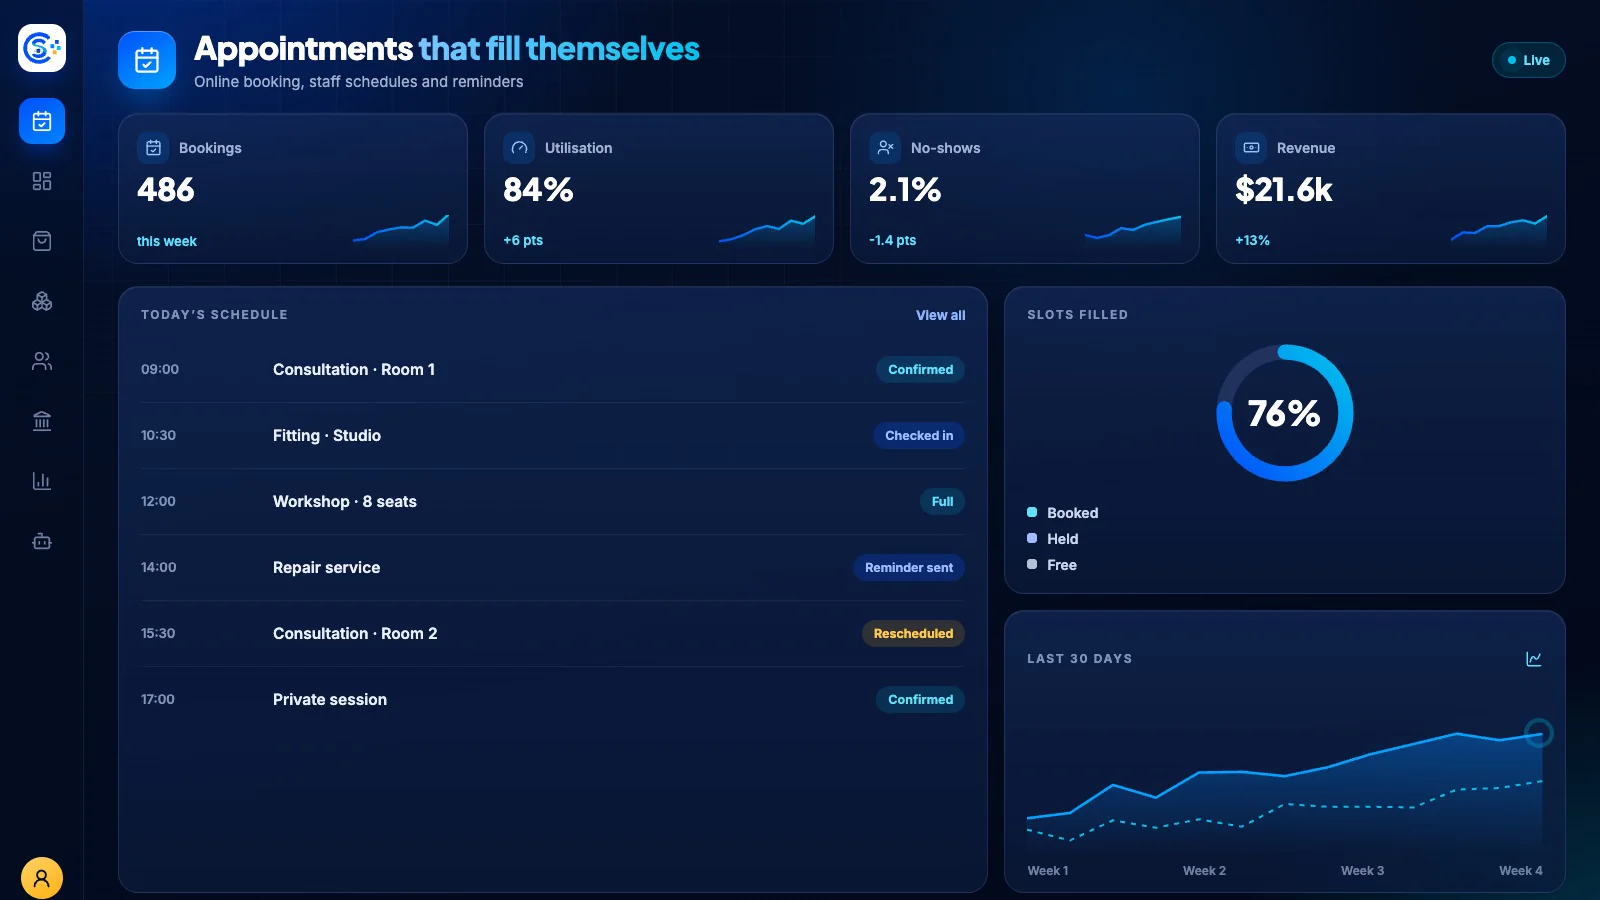Screen dimensions: 1600x900
Task: Select the Repair service appointment
Action: pyautogui.click(x=553, y=567)
